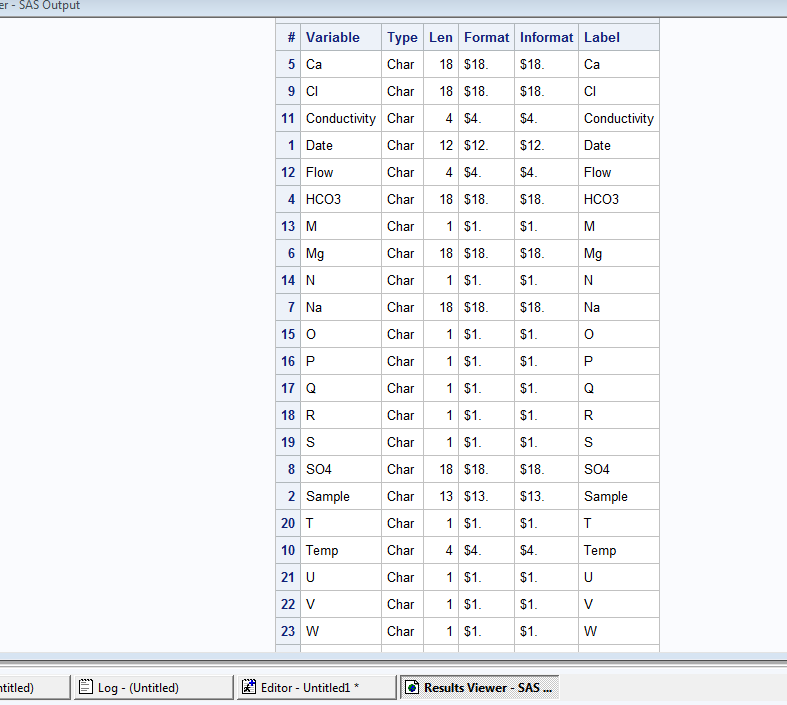This screenshot has height=705, width=787.
Task: Click row number 20 cell
Action: tap(288, 523)
